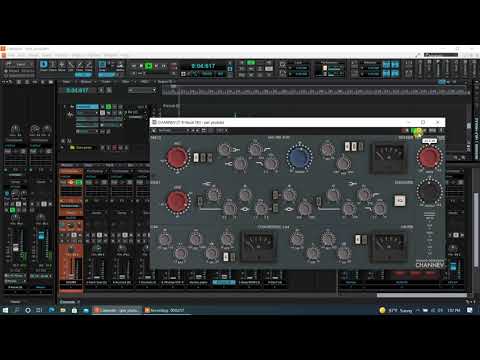This screenshot has height=360, width=480.
Task: Open the Windows Start menu
Action: point(5,310)
